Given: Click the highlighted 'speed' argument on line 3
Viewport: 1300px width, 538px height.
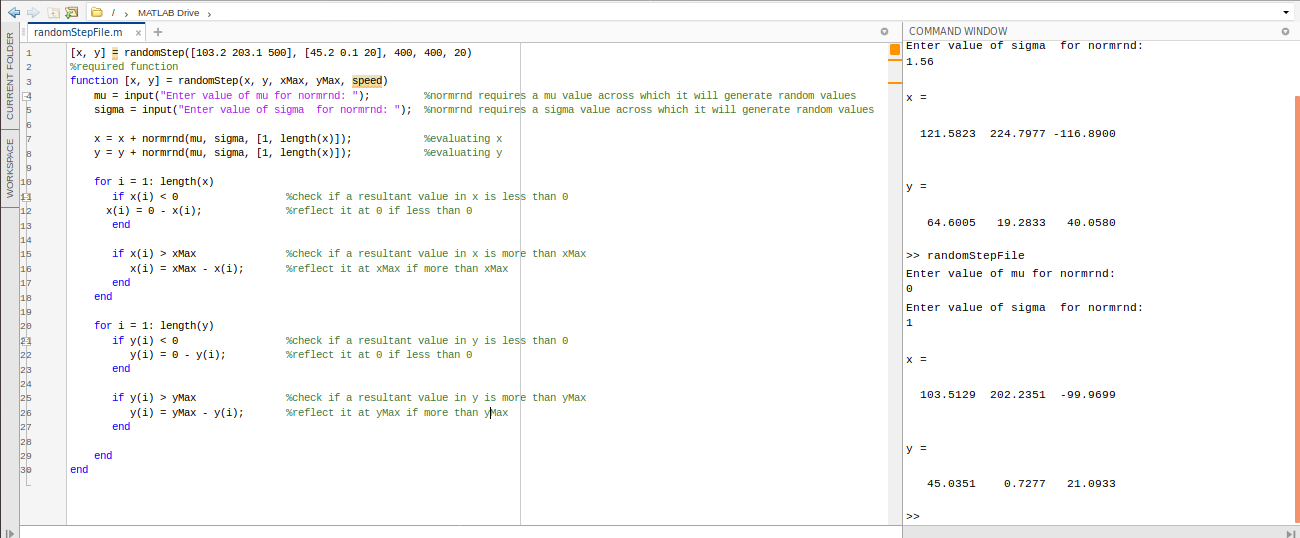Looking at the screenshot, I should tap(367, 81).
